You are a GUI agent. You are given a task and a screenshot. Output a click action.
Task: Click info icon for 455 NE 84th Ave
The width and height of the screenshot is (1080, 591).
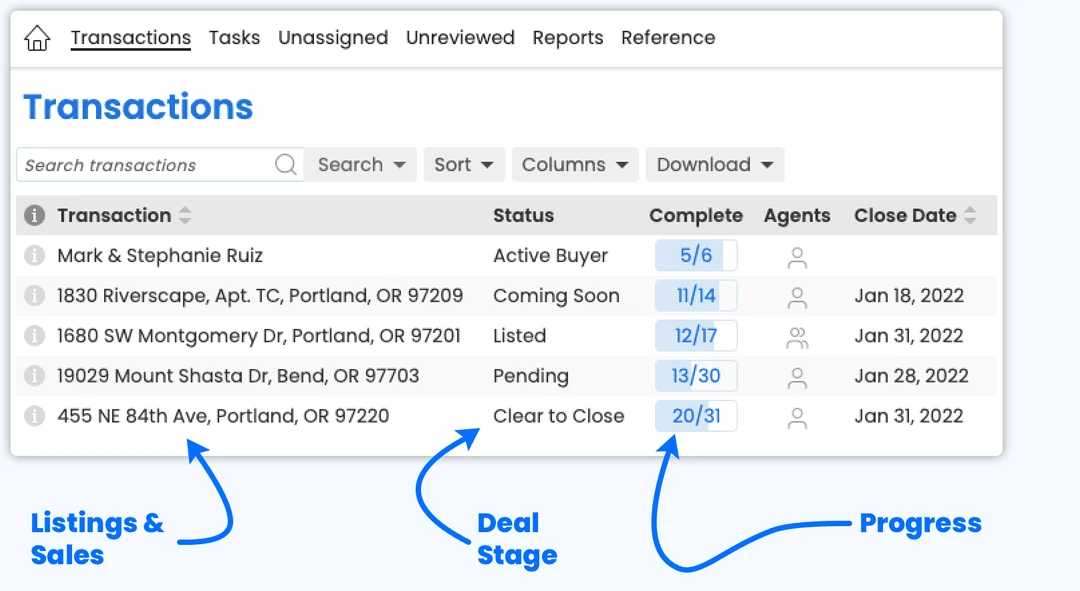[x=35, y=416]
